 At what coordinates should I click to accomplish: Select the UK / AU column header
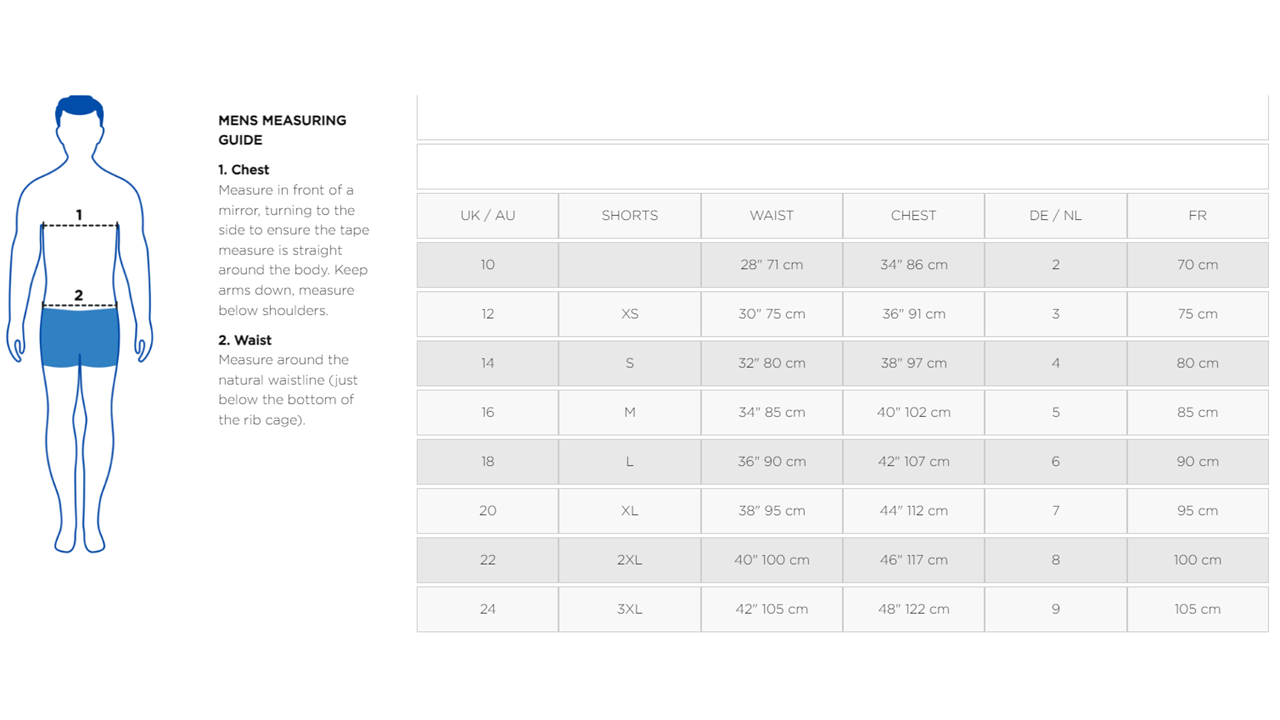click(x=487, y=215)
